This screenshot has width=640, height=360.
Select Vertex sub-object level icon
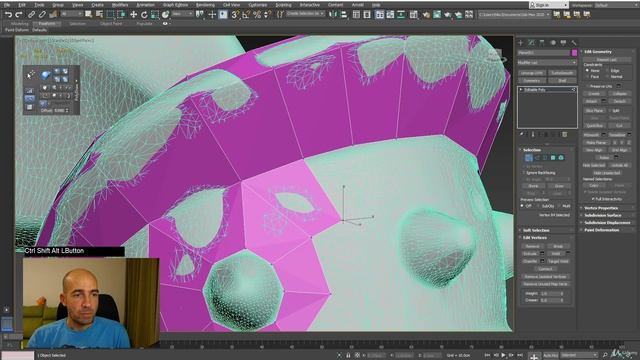pyautogui.click(x=529, y=158)
